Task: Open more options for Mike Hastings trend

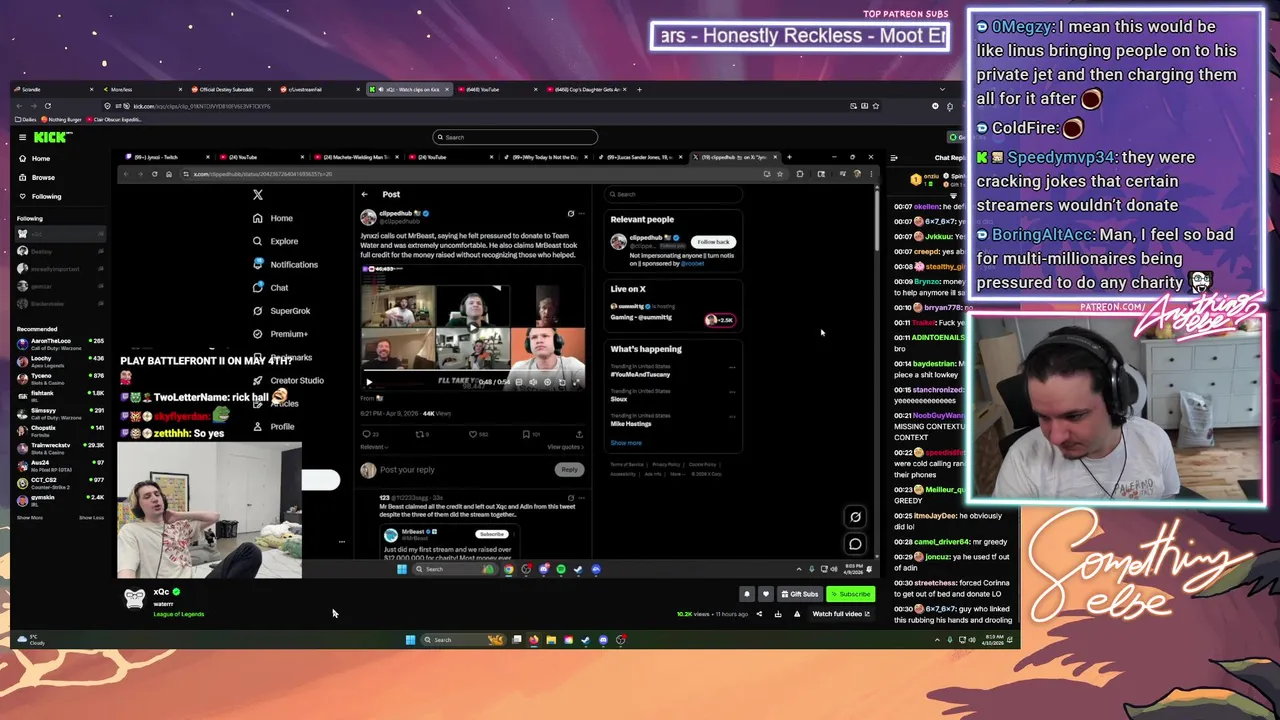Action: click(x=732, y=417)
